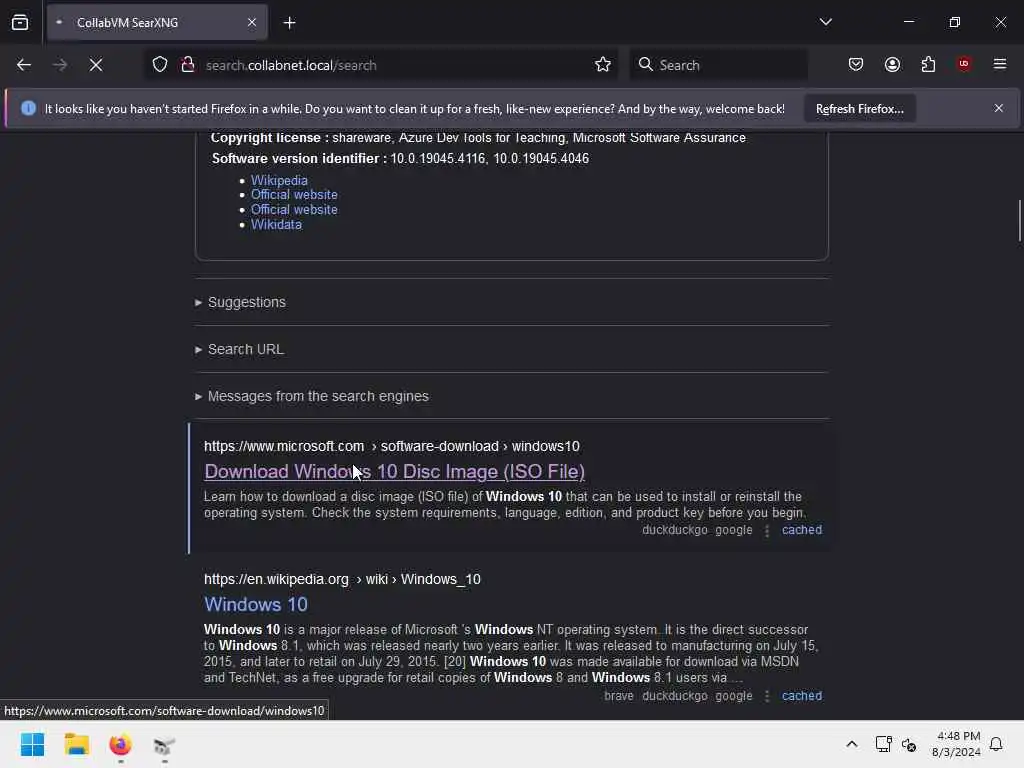Open the Wikipedia infobox link
This screenshot has height=768, width=1024.
(x=279, y=180)
